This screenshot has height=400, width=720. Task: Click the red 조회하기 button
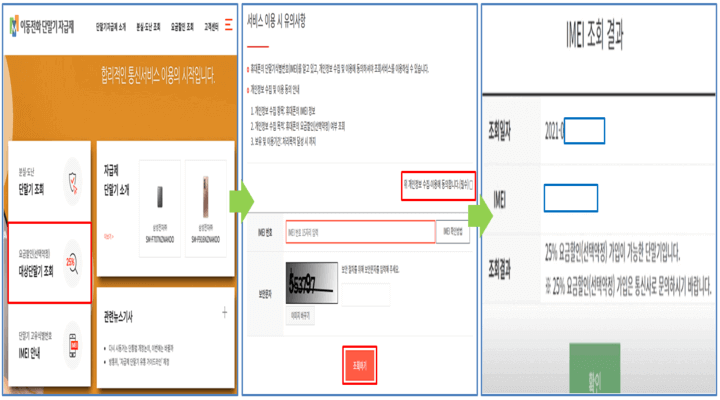(x=360, y=366)
